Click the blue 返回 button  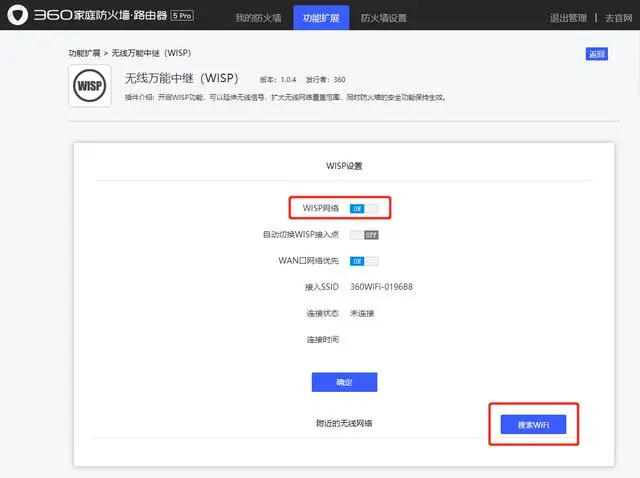click(596, 54)
